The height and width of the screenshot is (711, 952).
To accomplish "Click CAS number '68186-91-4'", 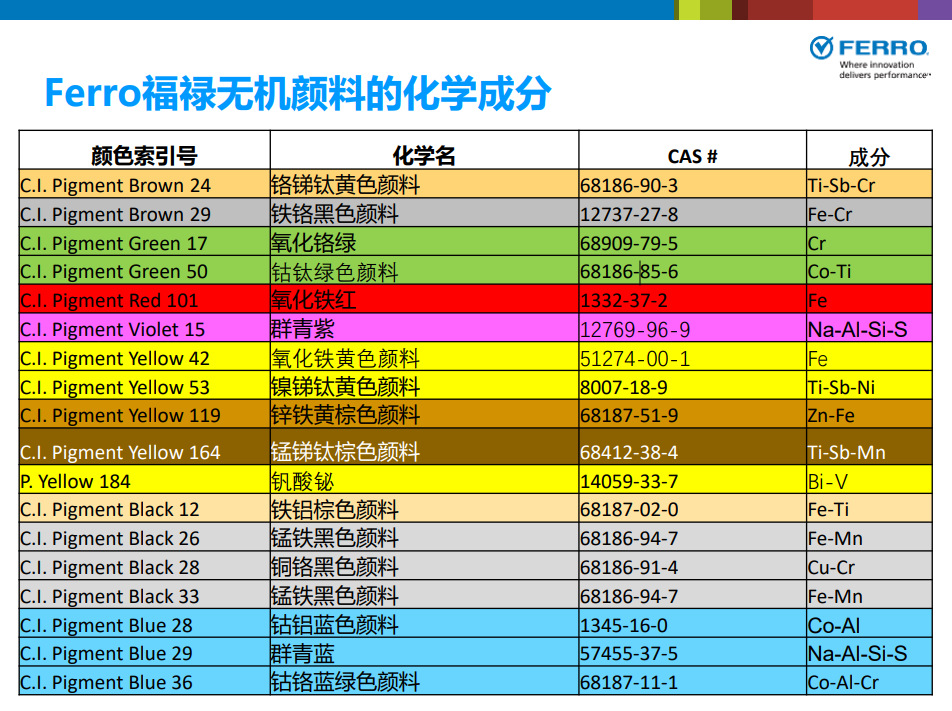I will [629, 567].
